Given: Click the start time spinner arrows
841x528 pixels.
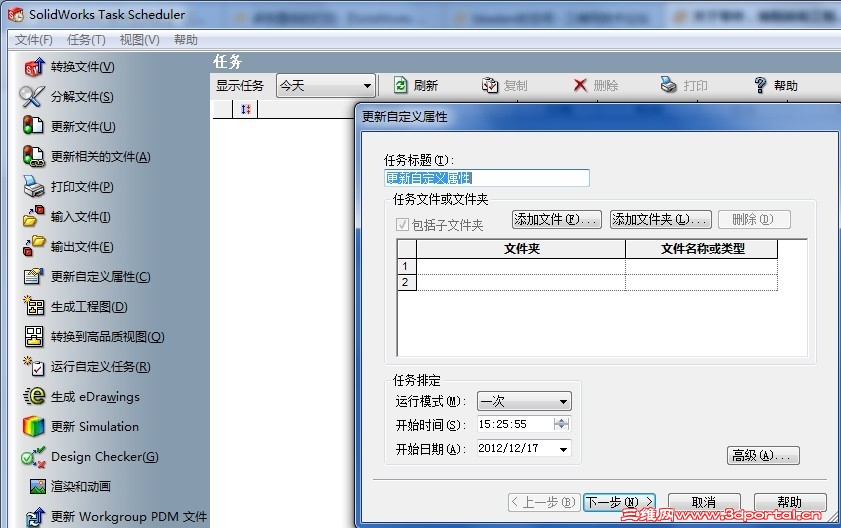Looking at the screenshot, I should tap(561, 424).
